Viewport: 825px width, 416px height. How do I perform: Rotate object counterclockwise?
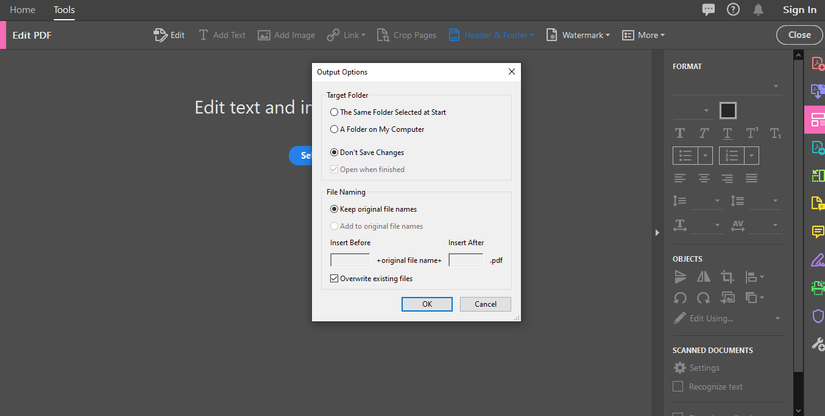(680, 298)
